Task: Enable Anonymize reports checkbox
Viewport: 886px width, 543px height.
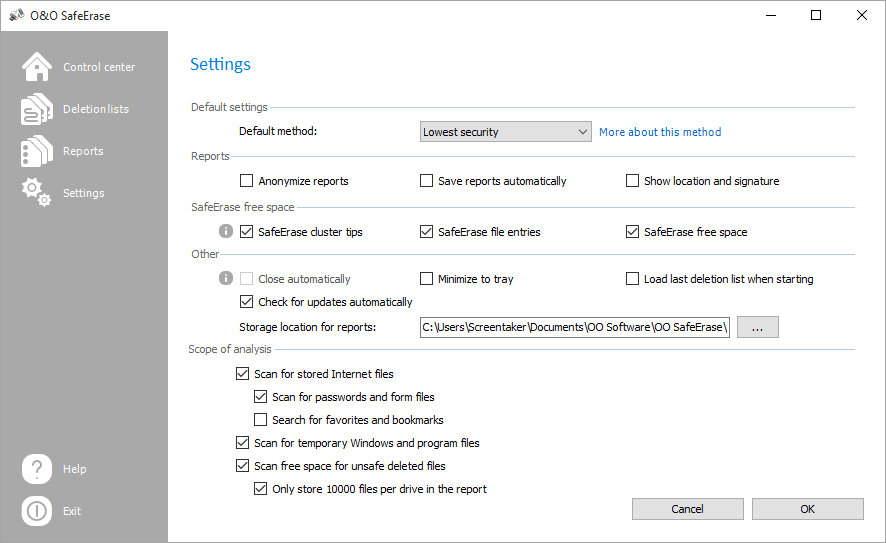Action: point(246,181)
